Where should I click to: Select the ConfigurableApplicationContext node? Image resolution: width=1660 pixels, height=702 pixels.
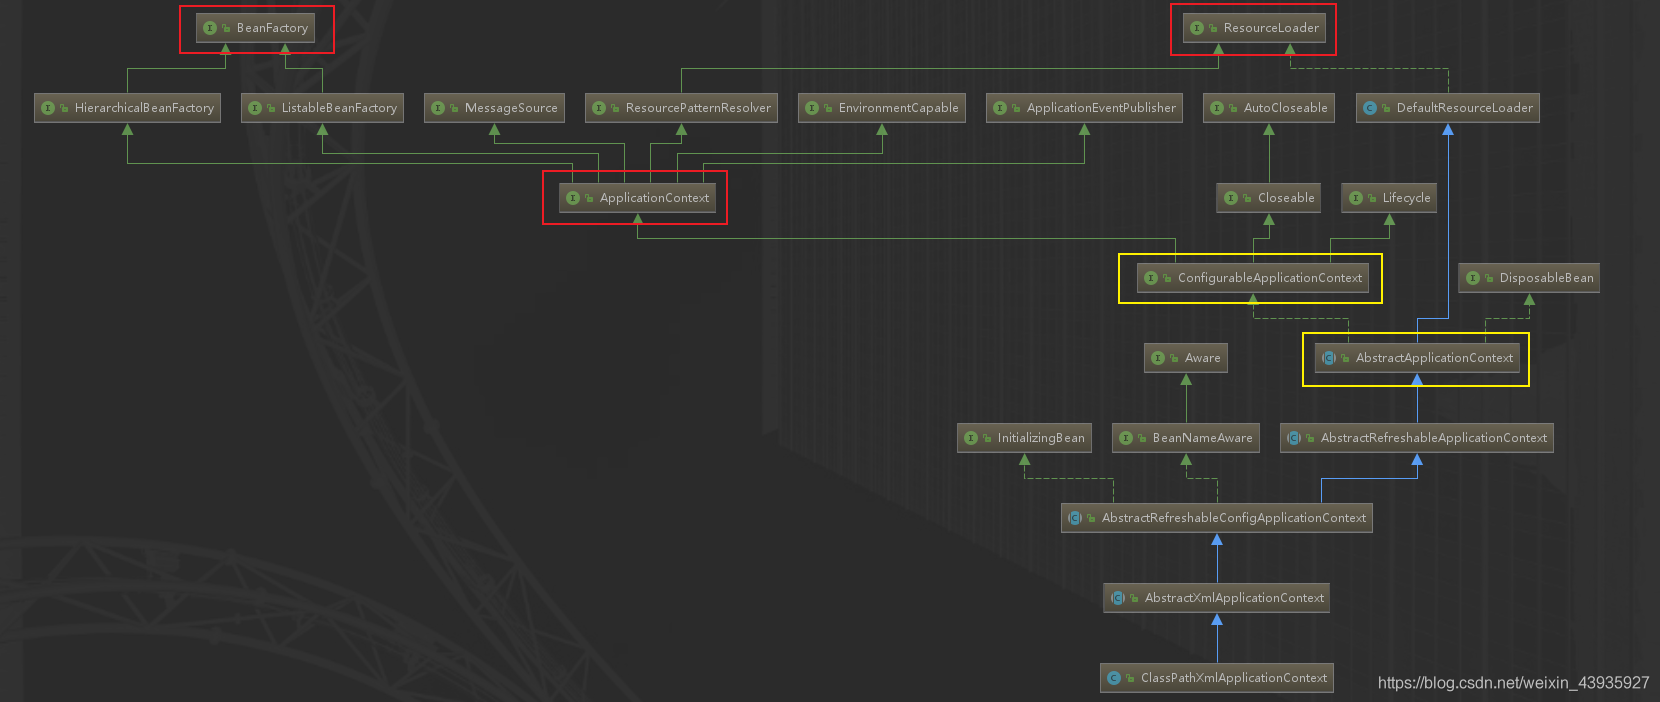(x=1252, y=278)
